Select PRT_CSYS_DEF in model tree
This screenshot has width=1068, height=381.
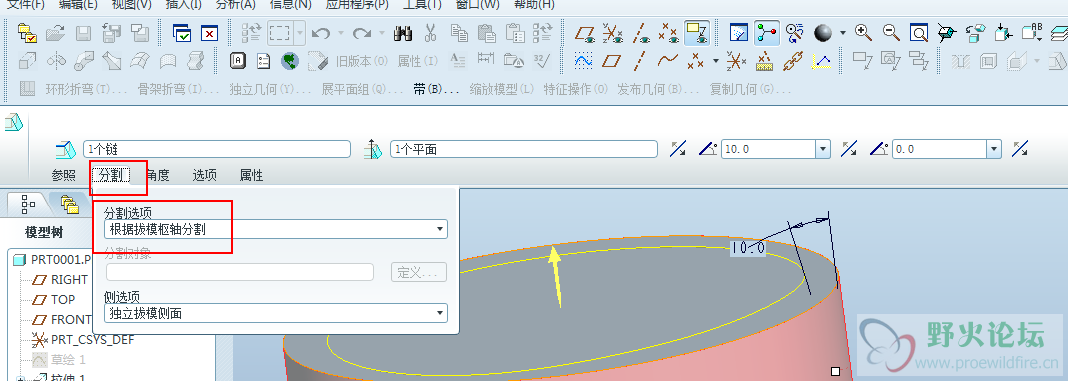coord(83,339)
